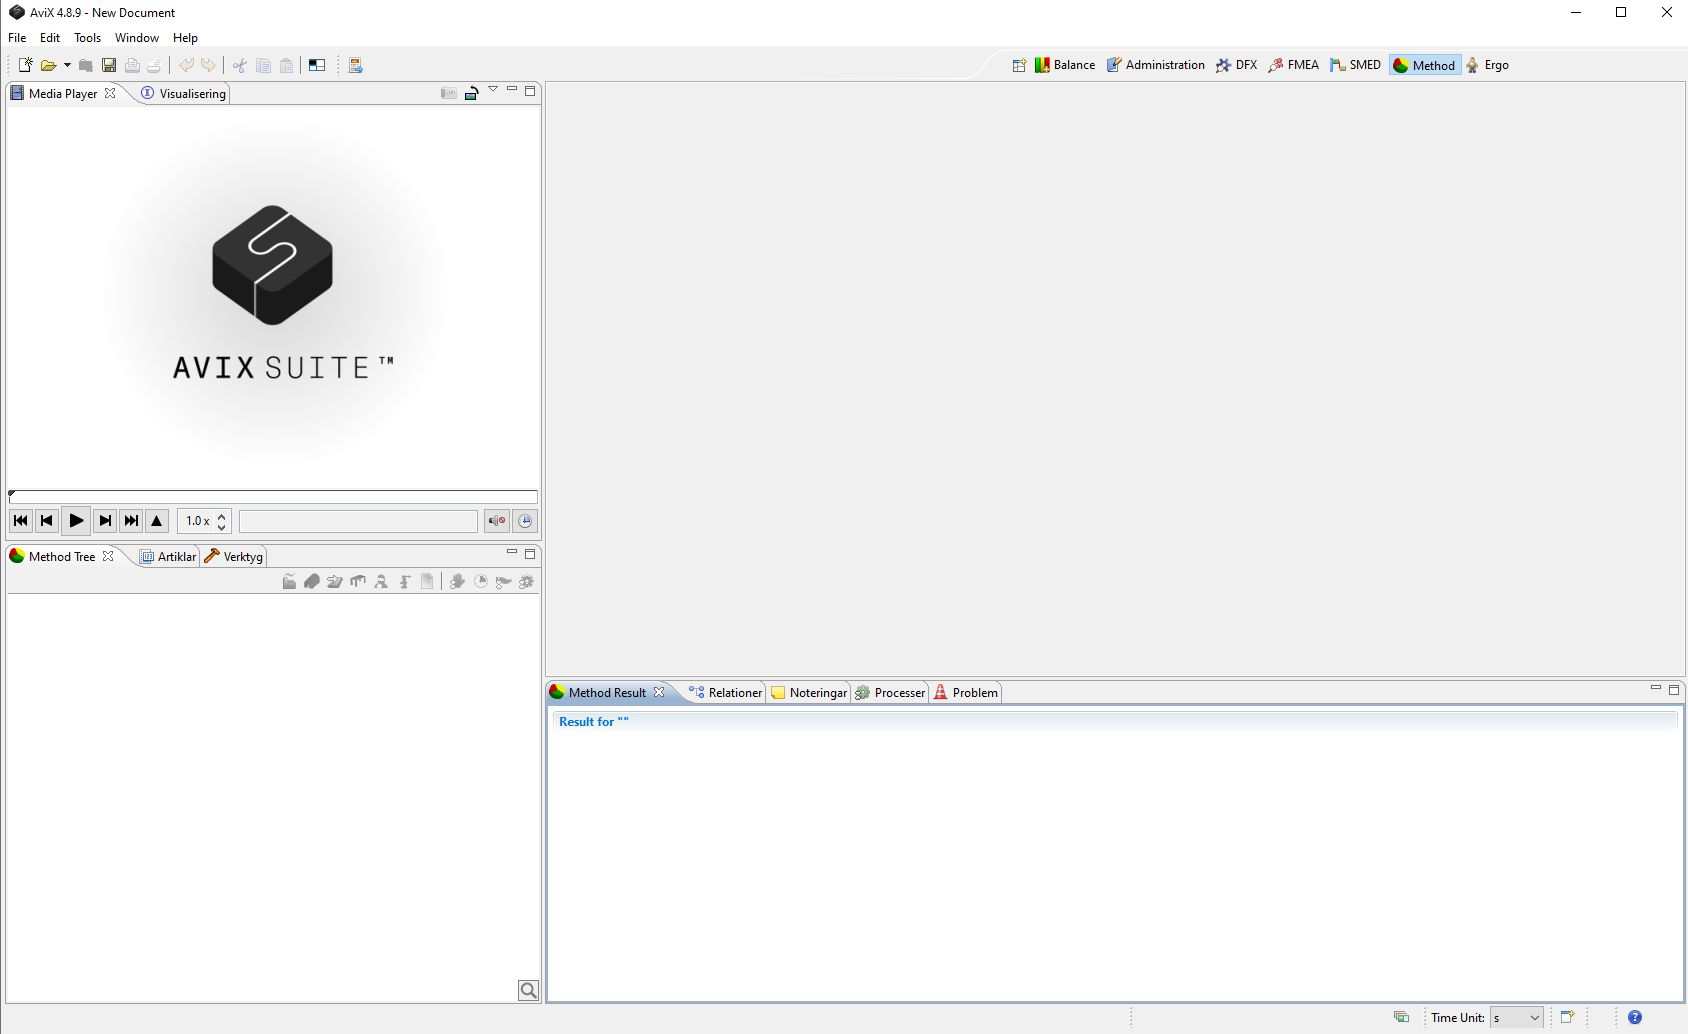The image size is (1688, 1034).
Task: Click the Open Perspective icon
Action: tap(1019, 65)
